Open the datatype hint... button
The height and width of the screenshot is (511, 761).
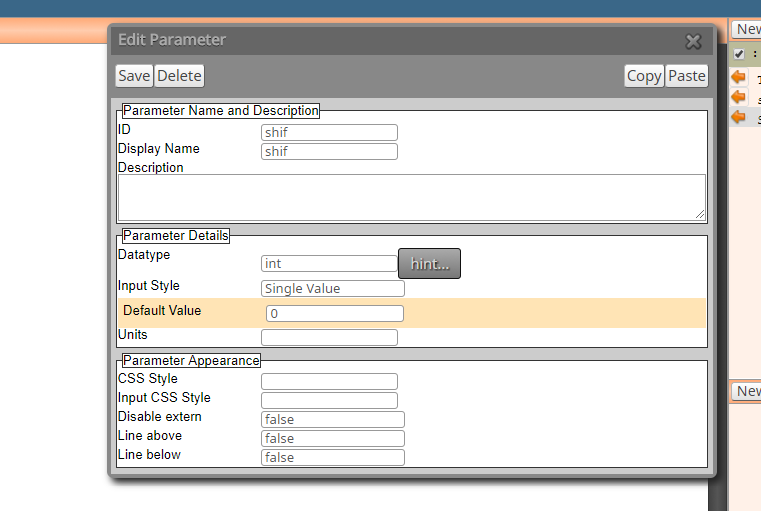pos(430,264)
